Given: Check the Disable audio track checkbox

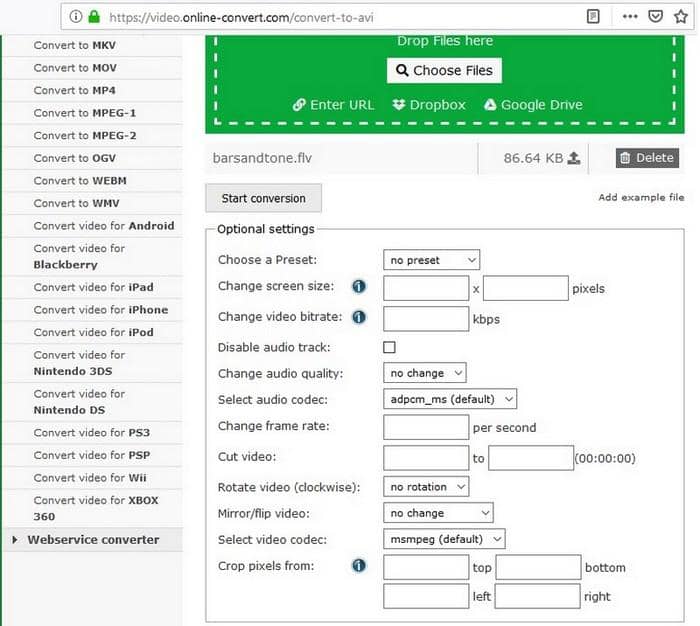Looking at the screenshot, I should click(389, 347).
